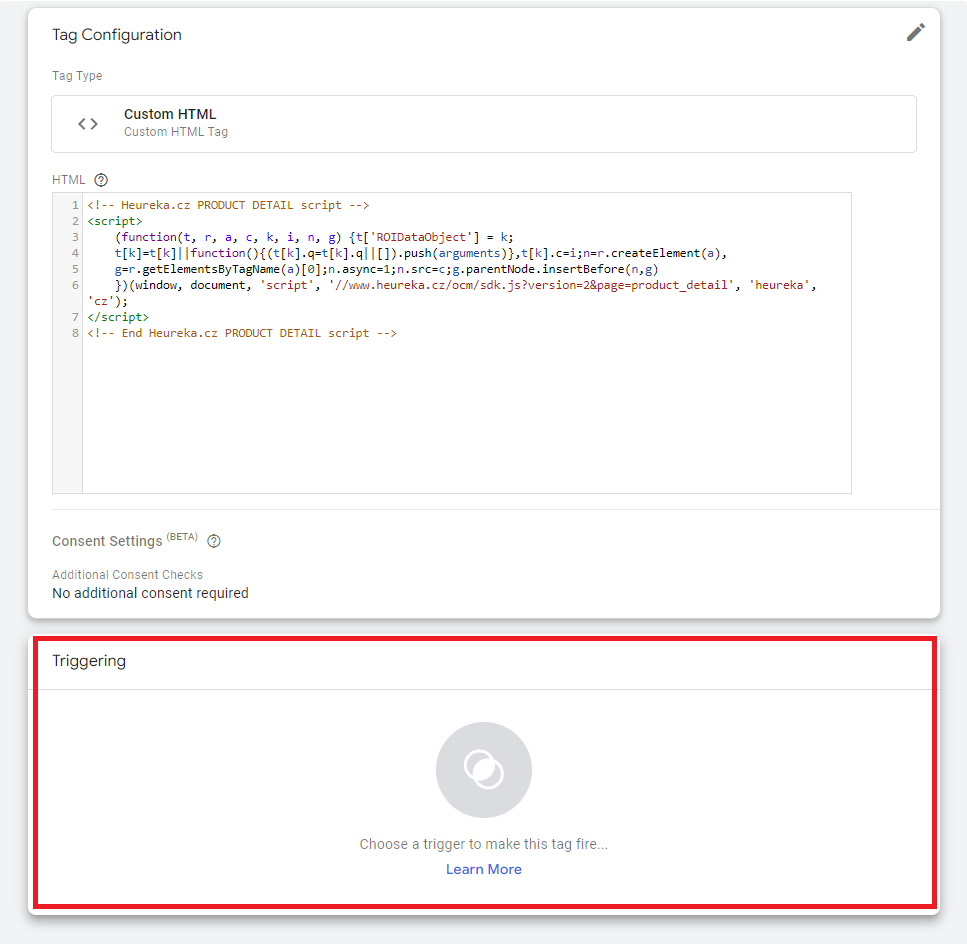Viewport: 967px width, 944px height.
Task: Click the "Custom HTML Tag" subtitle
Action: (176, 132)
